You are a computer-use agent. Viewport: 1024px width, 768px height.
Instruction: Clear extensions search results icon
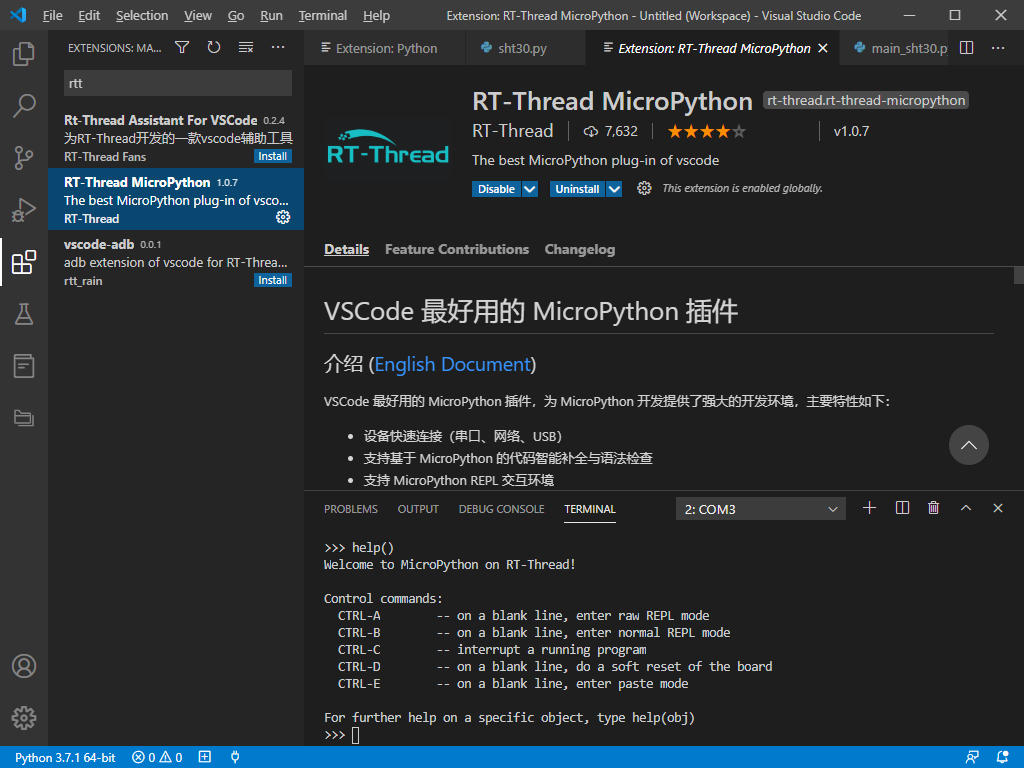point(246,47)
